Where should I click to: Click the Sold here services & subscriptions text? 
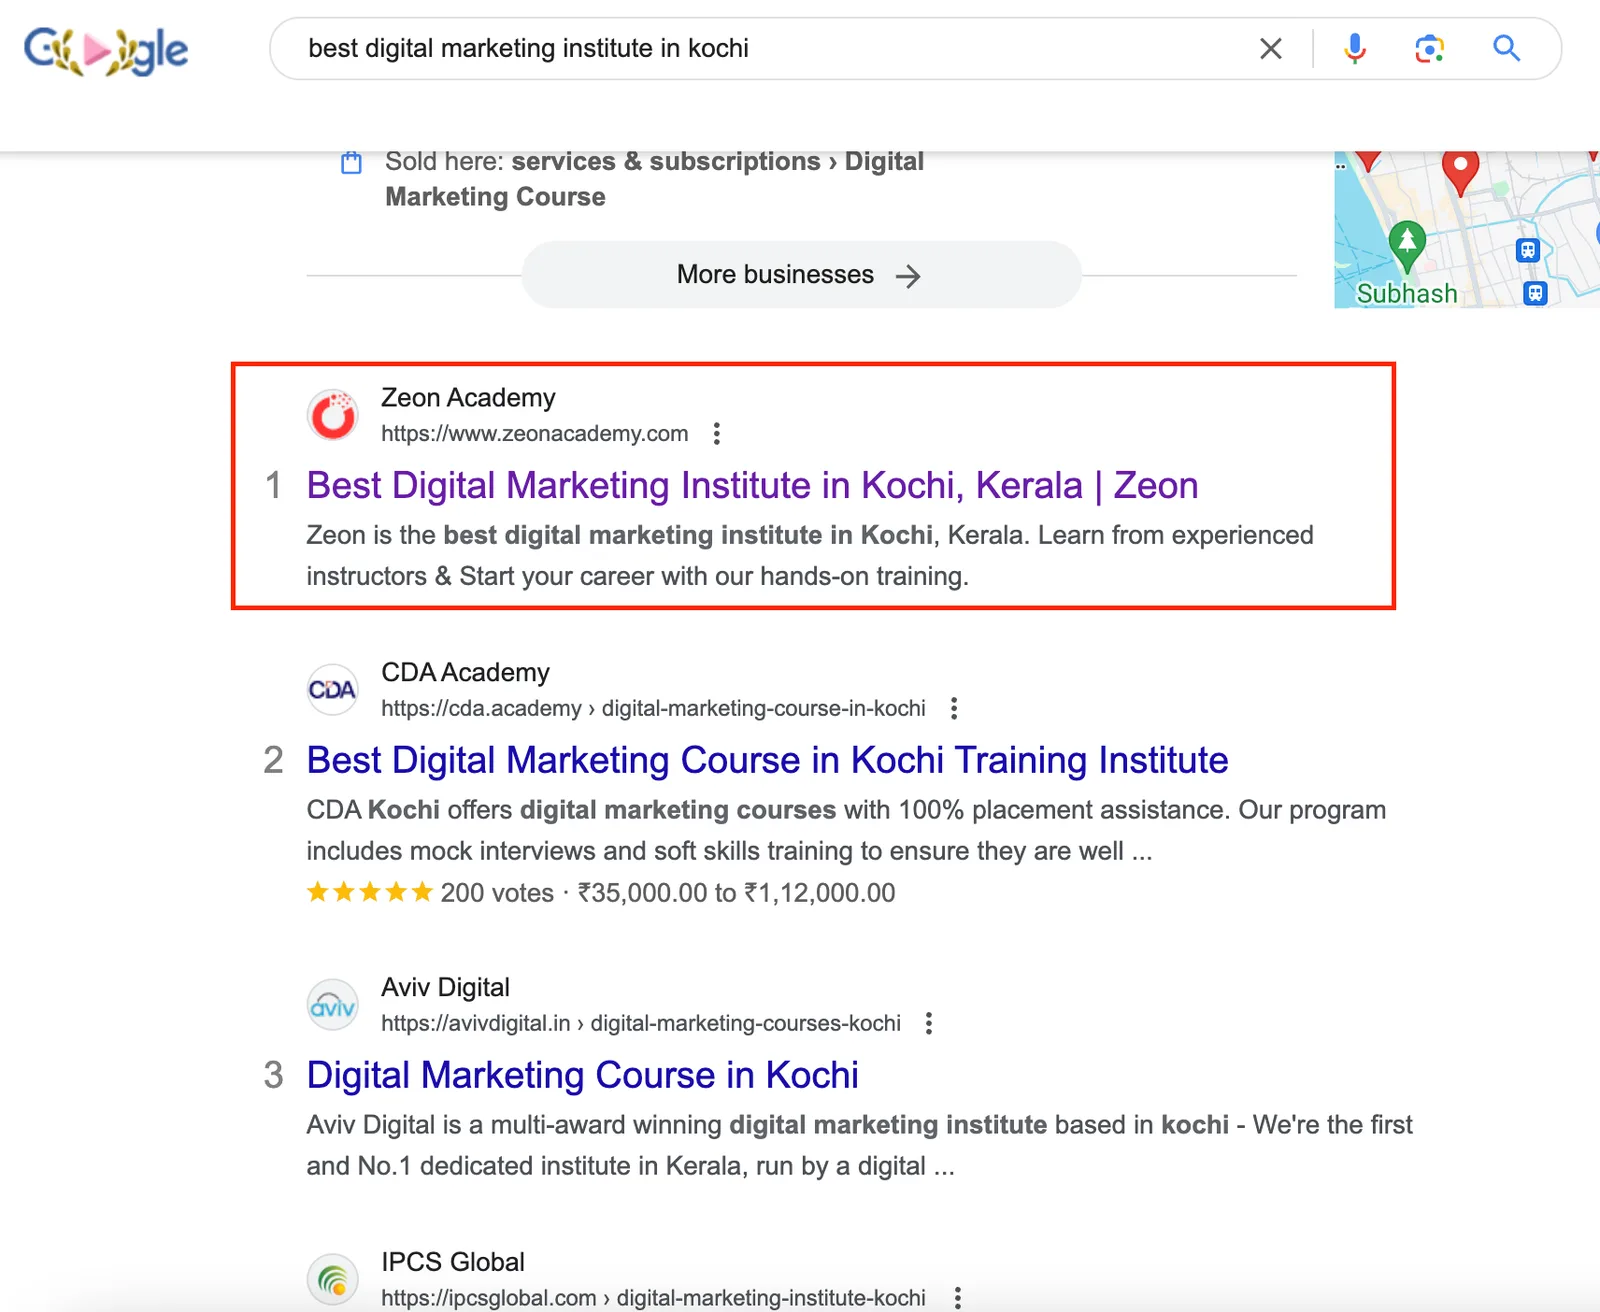(x=654, y=179)
